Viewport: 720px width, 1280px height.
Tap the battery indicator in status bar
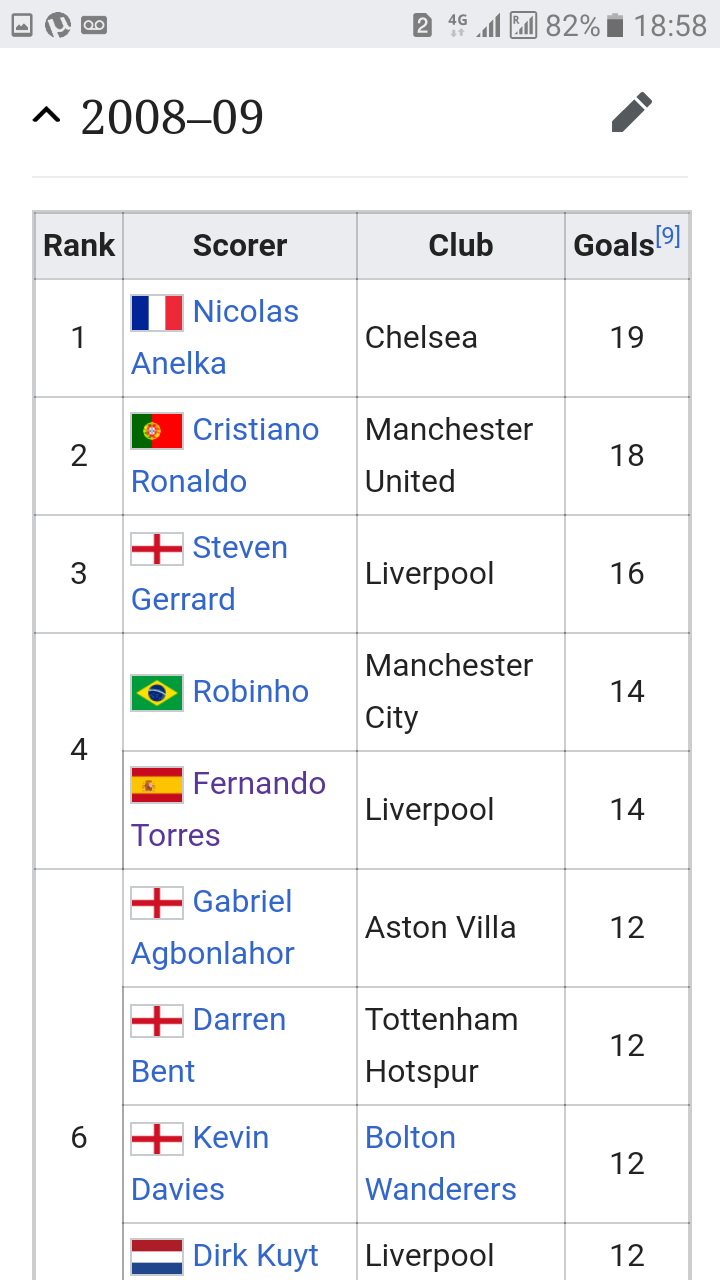(x=615, y=25)
